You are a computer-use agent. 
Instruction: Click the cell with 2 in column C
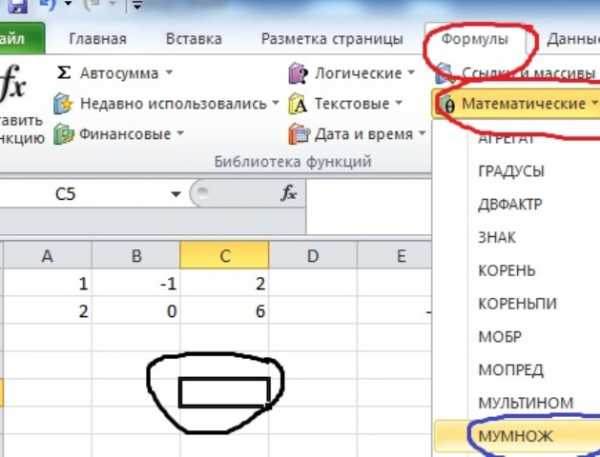coord(224,284)
